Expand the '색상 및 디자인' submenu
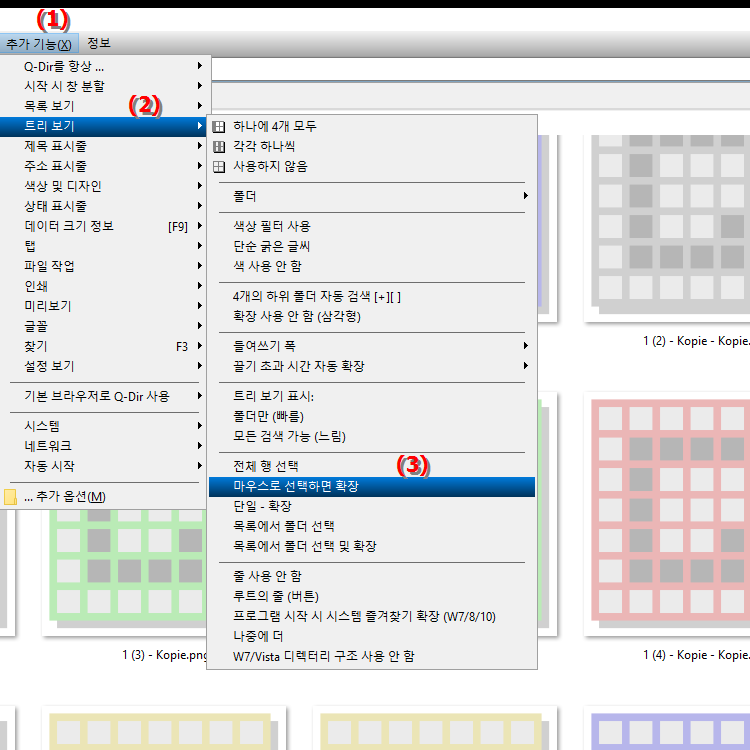The height and width of the screenshot is (750, 750). [103, 186]
